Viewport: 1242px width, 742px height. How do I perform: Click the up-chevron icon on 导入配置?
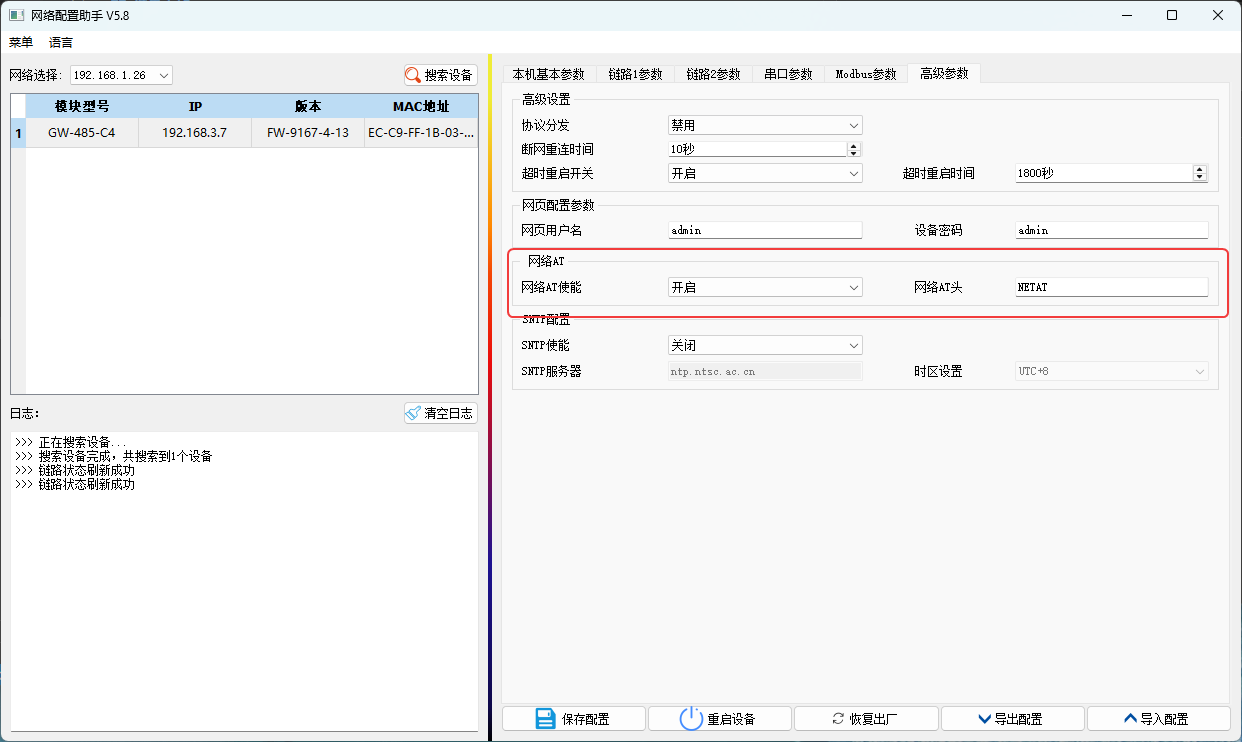[x=1130, y=718]
